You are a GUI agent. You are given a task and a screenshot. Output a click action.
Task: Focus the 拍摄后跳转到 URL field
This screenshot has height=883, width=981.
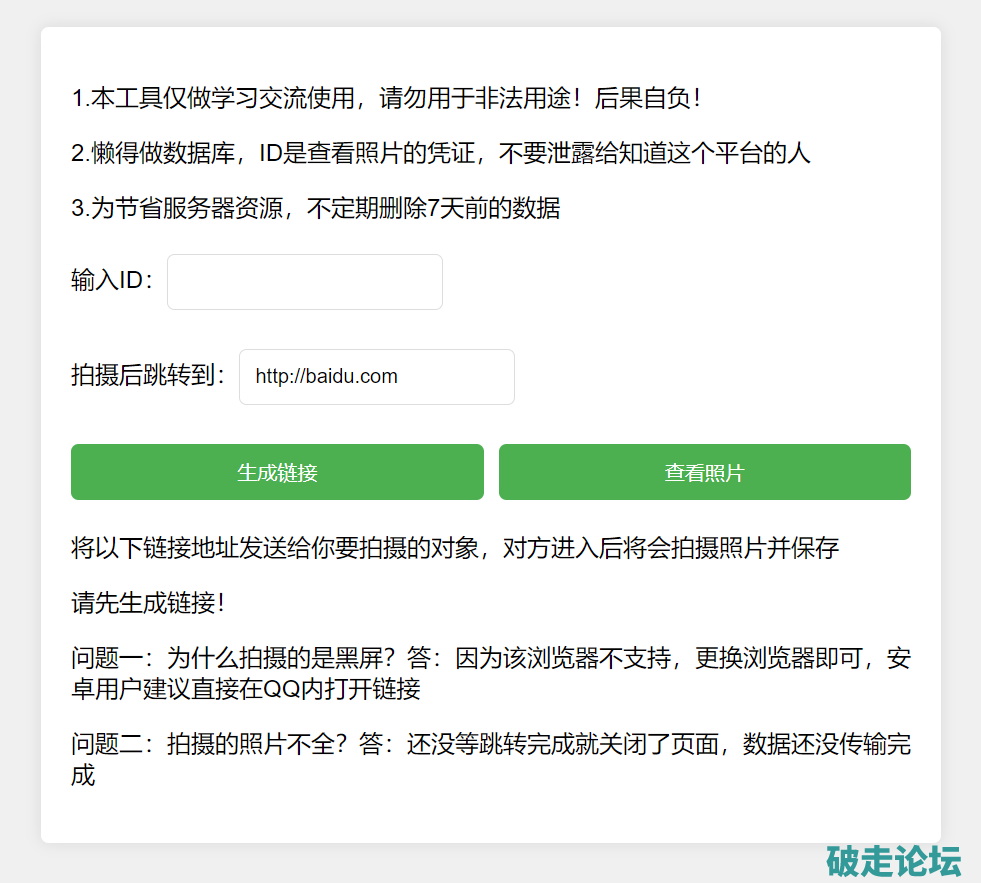[376, 377]
